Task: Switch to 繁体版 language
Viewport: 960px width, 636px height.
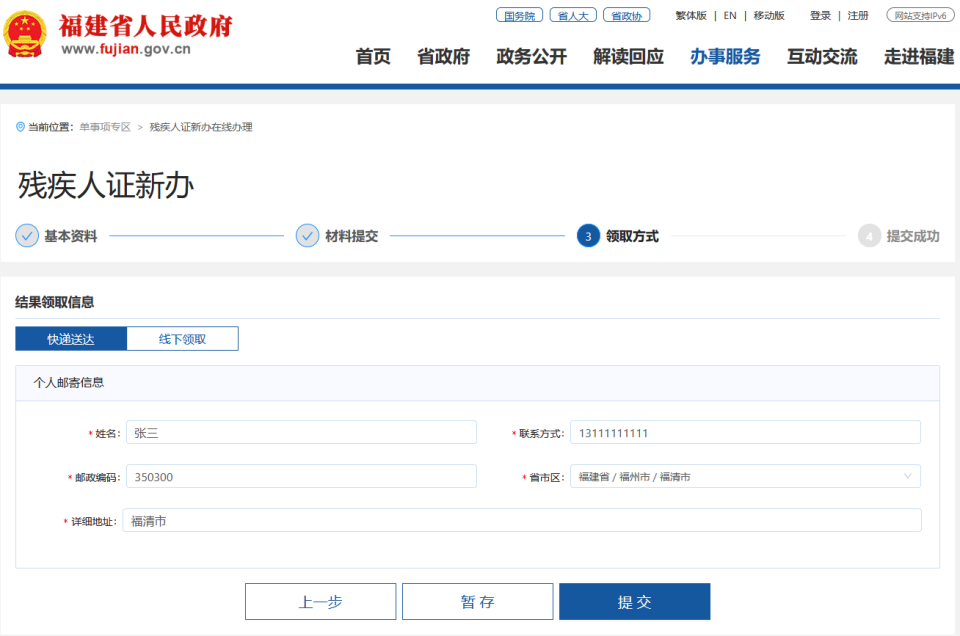Action: [x=691, y=15]
